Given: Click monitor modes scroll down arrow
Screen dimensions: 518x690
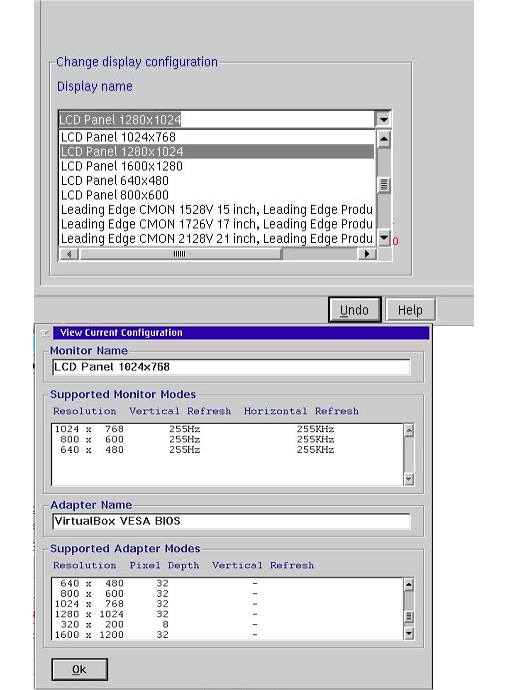Looking at the screenshot, I should coord(409,479).
